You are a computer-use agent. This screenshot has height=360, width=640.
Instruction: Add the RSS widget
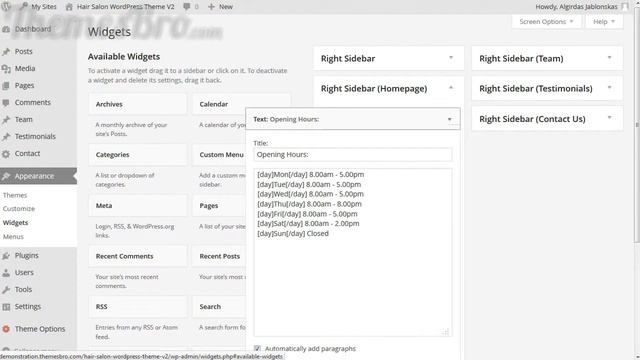pos(138,307)
